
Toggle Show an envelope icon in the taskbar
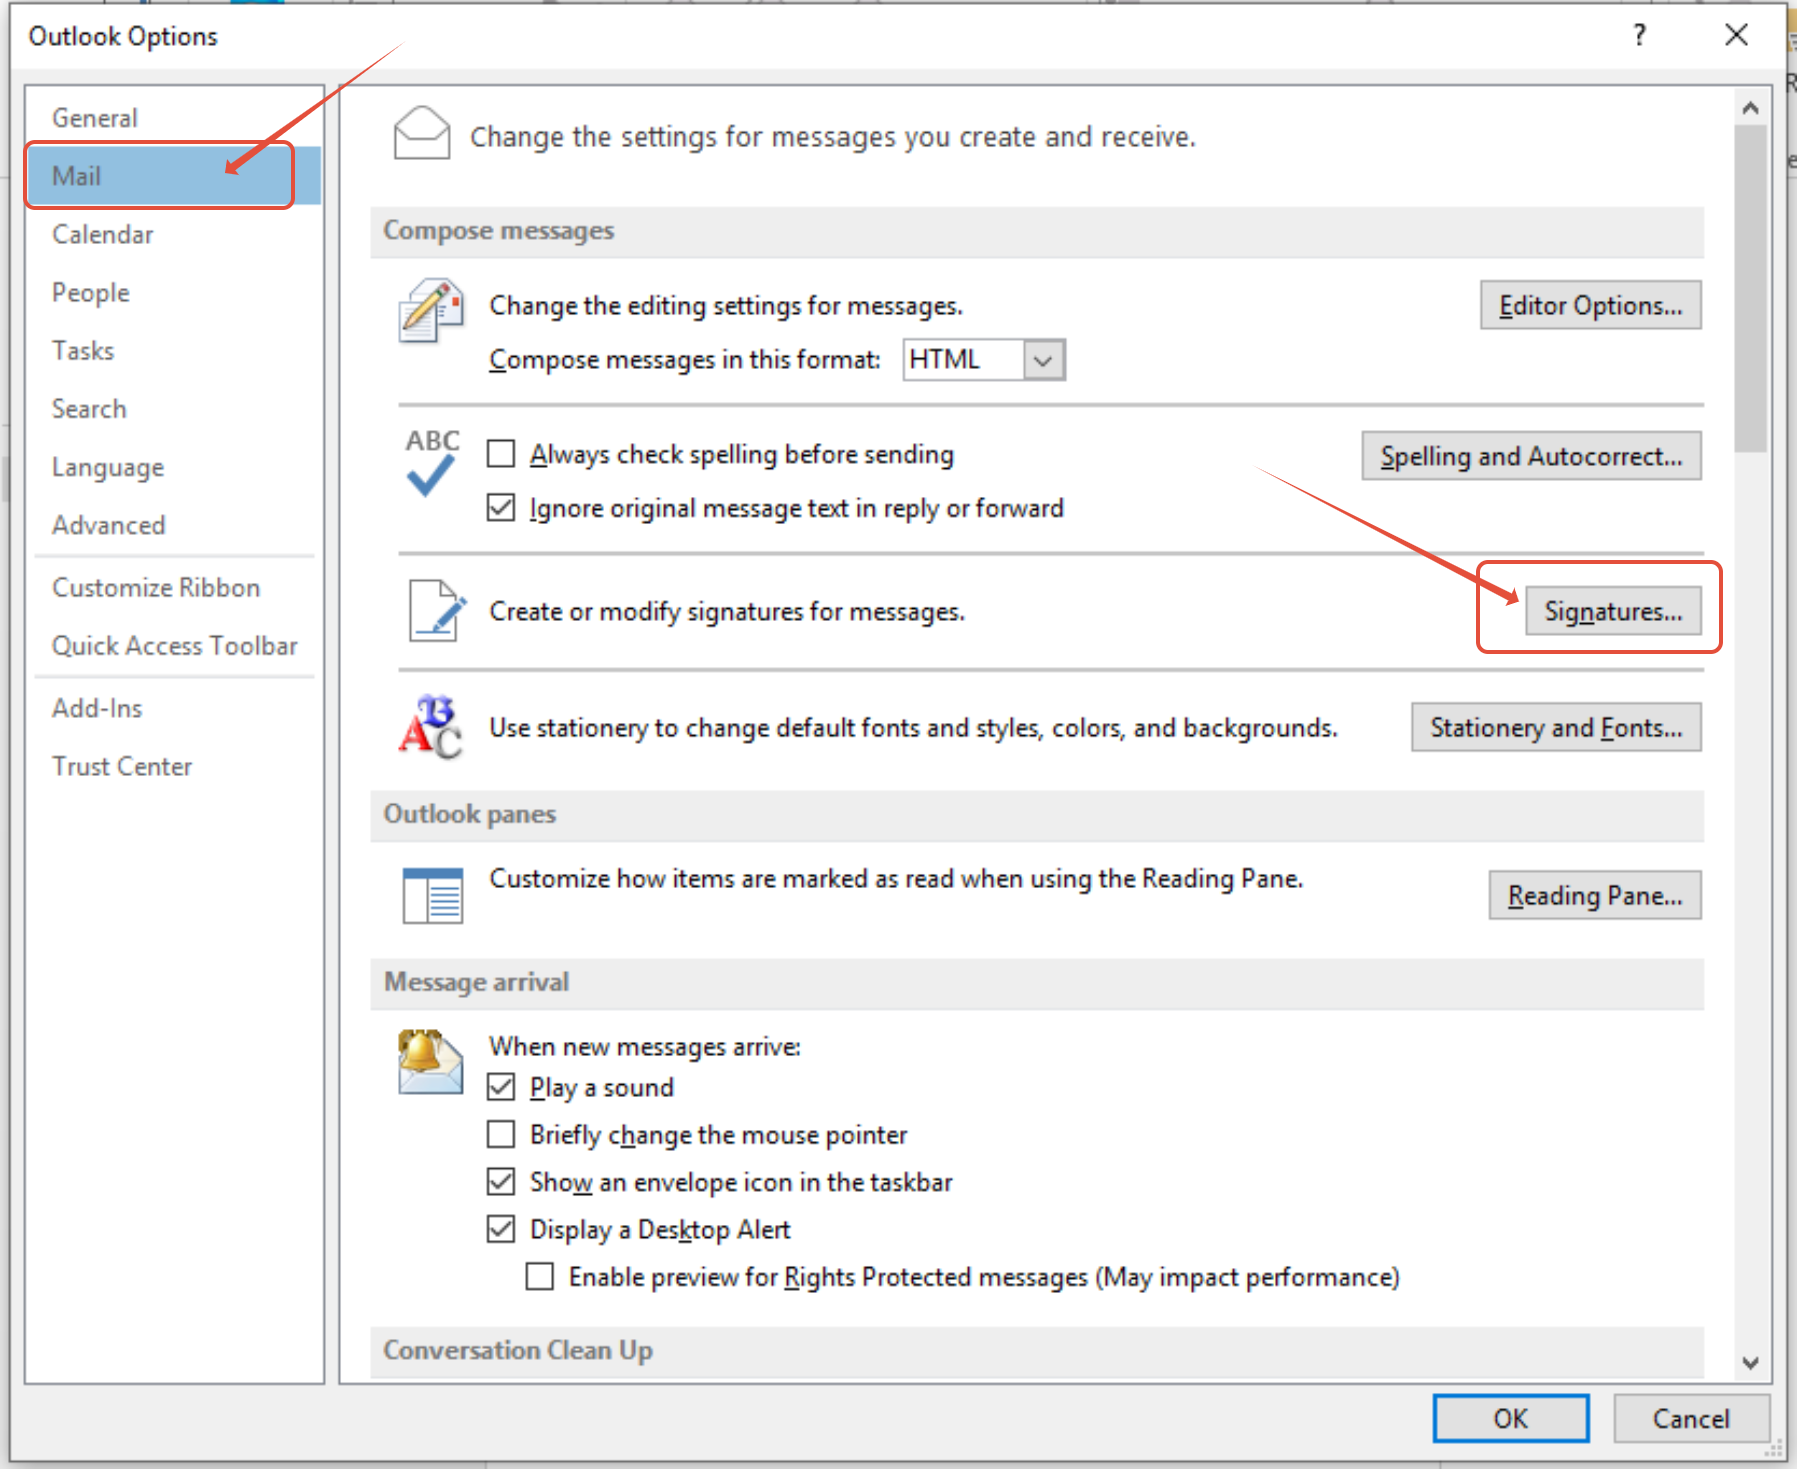[x=501, y=1182]
